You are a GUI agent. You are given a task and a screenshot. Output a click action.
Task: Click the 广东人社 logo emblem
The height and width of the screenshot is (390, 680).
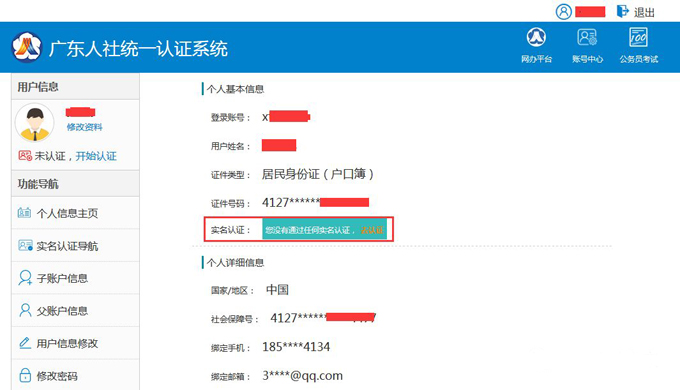(26, 47)
